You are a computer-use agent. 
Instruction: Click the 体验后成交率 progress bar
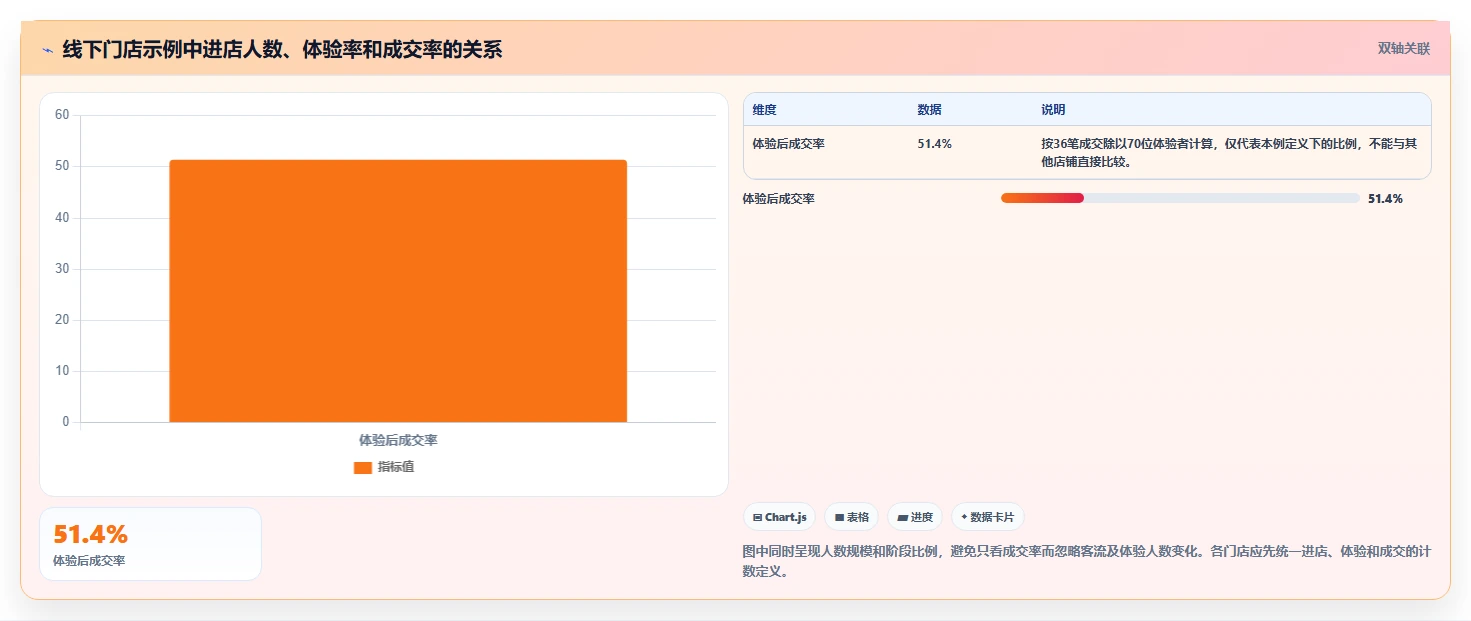coord(1180,198)
